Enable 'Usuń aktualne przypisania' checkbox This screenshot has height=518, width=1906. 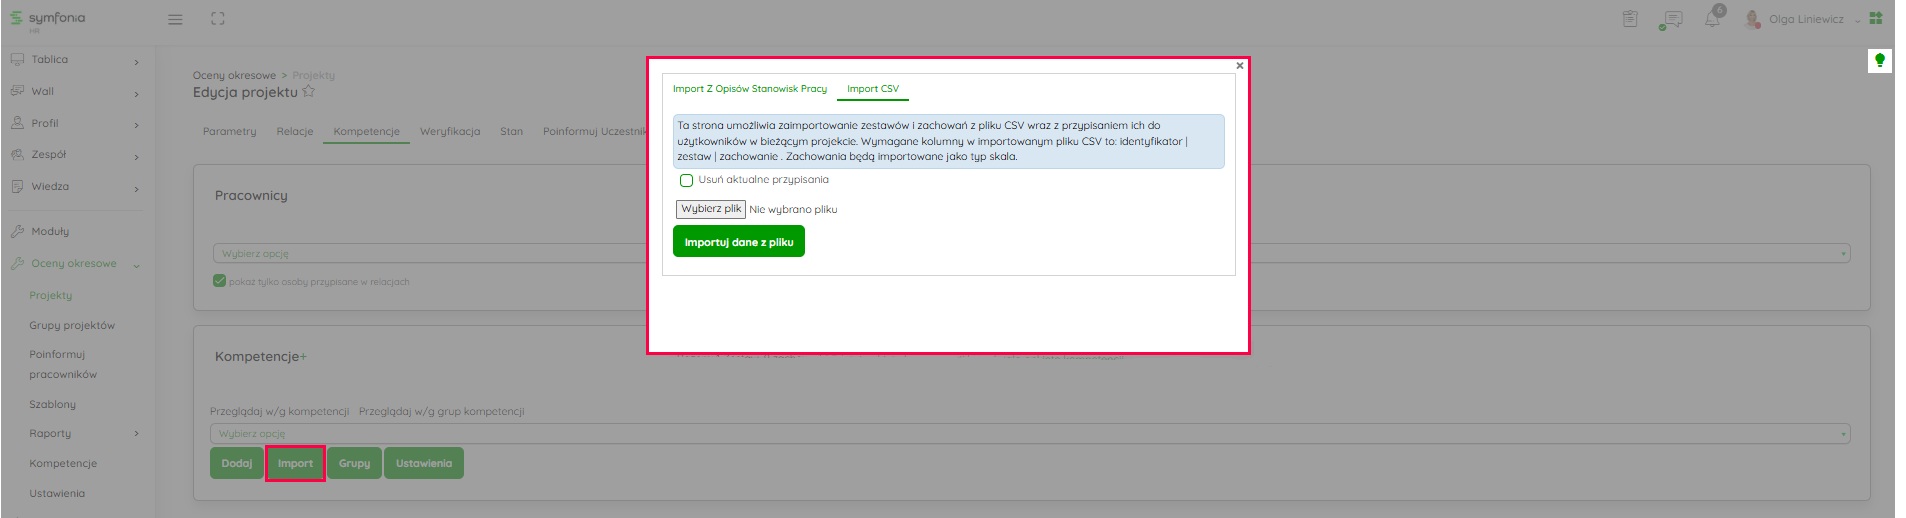686,181
